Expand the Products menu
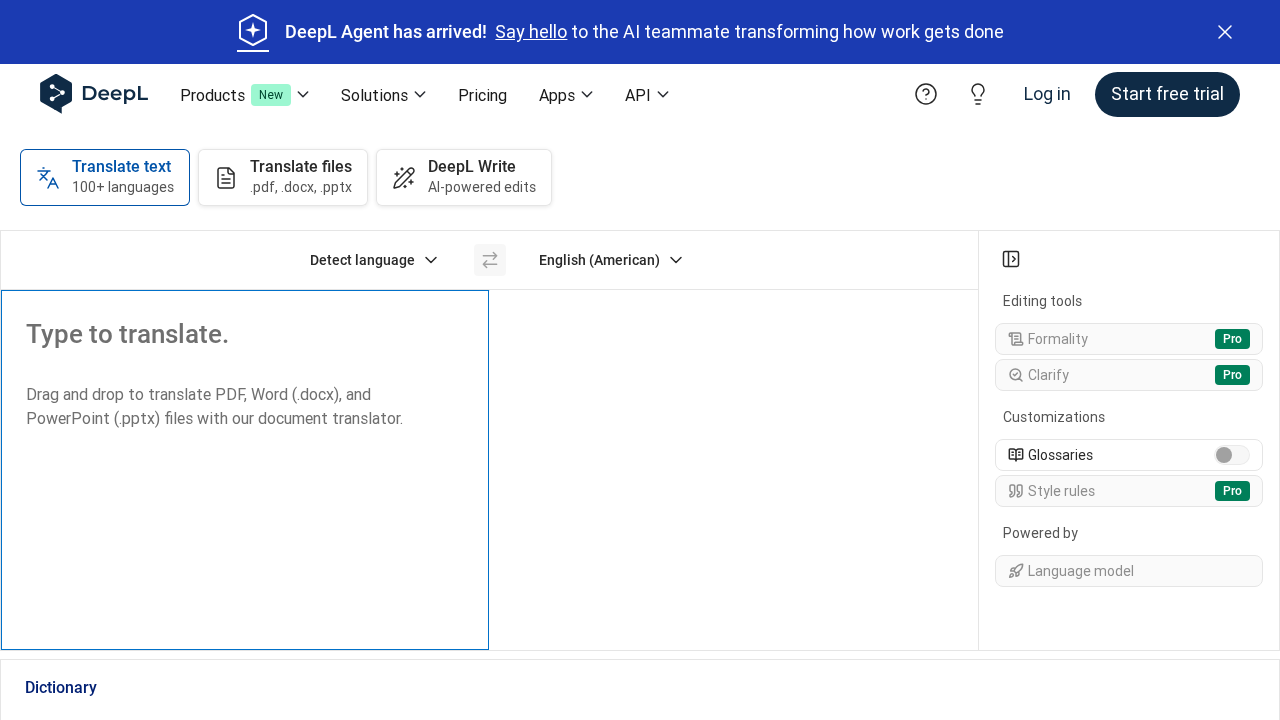Viewport: 1280px width, 720px height. click(x=244, y=95)
